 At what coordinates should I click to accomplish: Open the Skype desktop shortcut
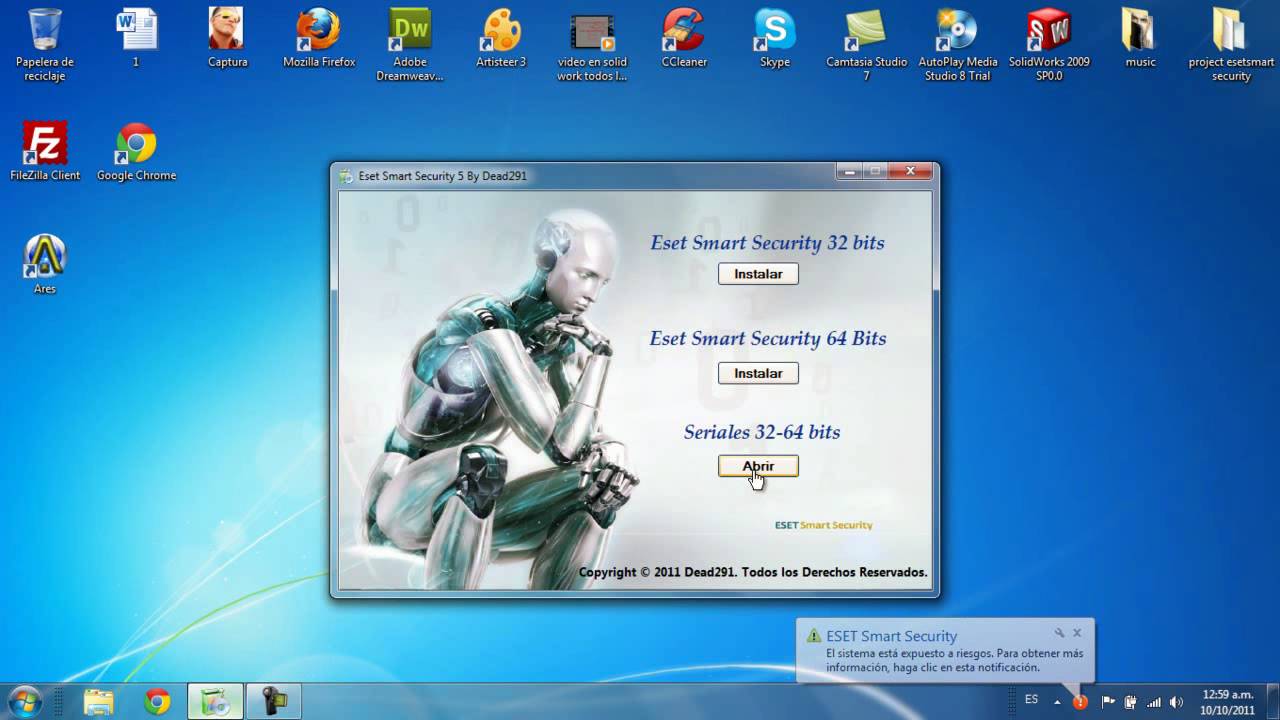pyautogui.click(x=775, y=38)
